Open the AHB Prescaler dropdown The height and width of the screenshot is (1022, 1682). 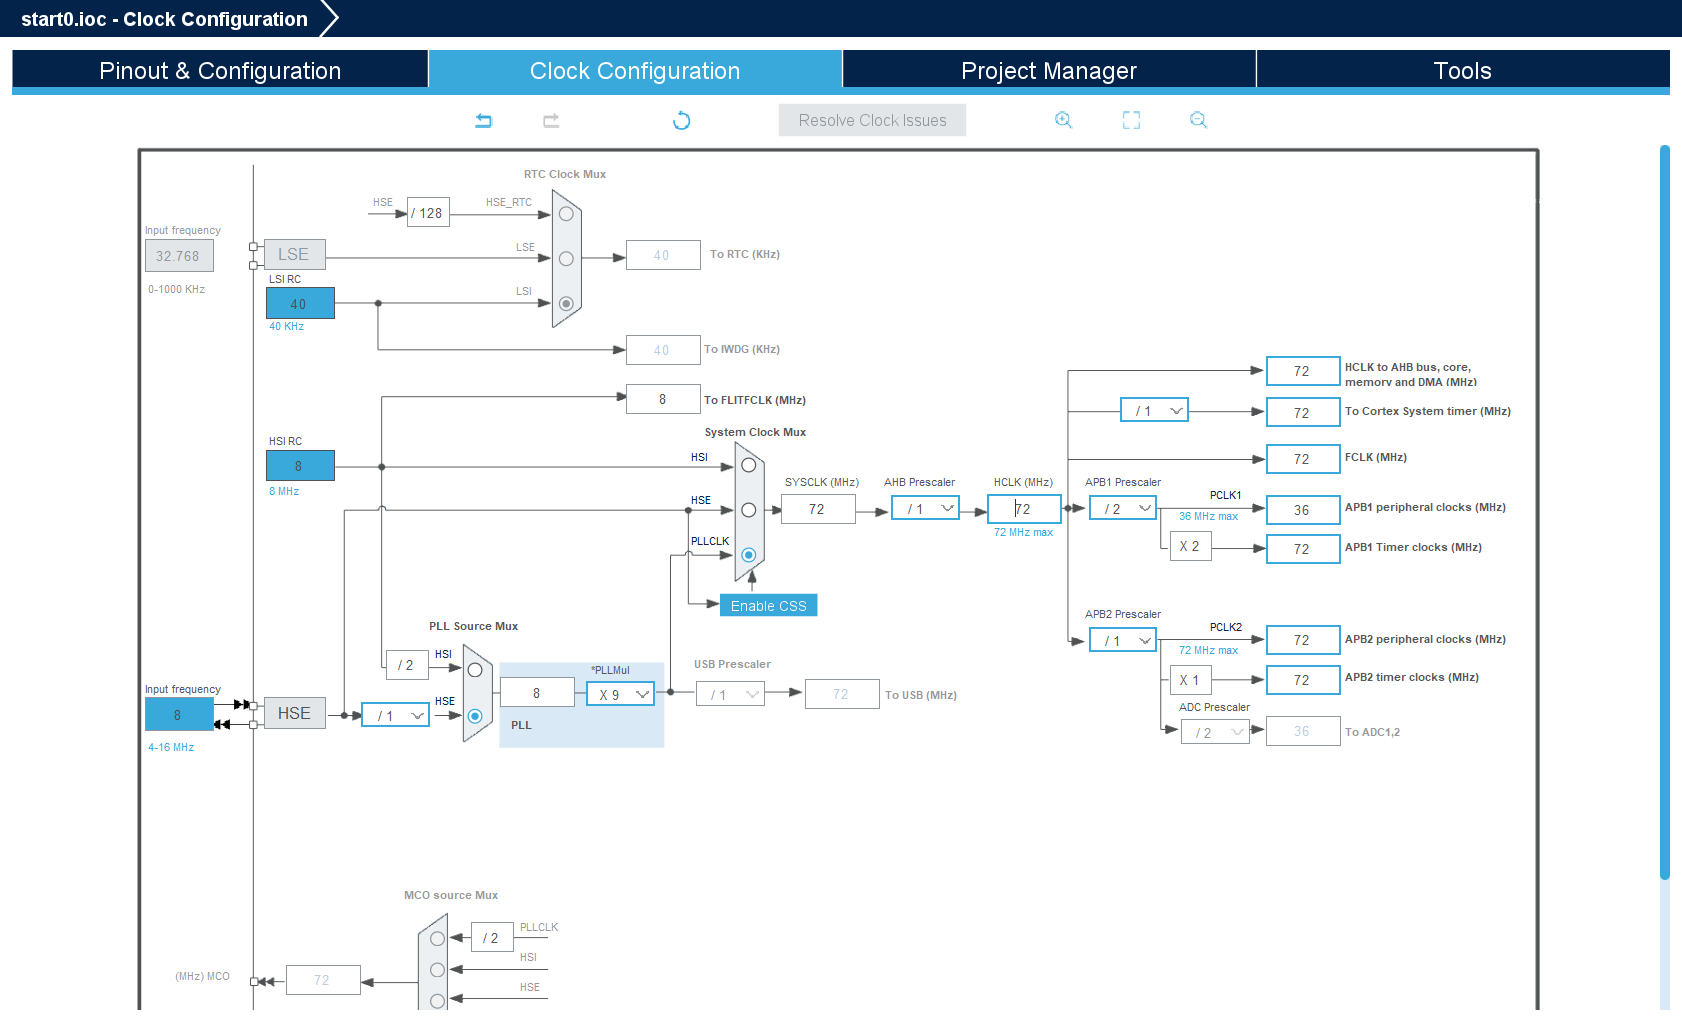pos(926,508)
